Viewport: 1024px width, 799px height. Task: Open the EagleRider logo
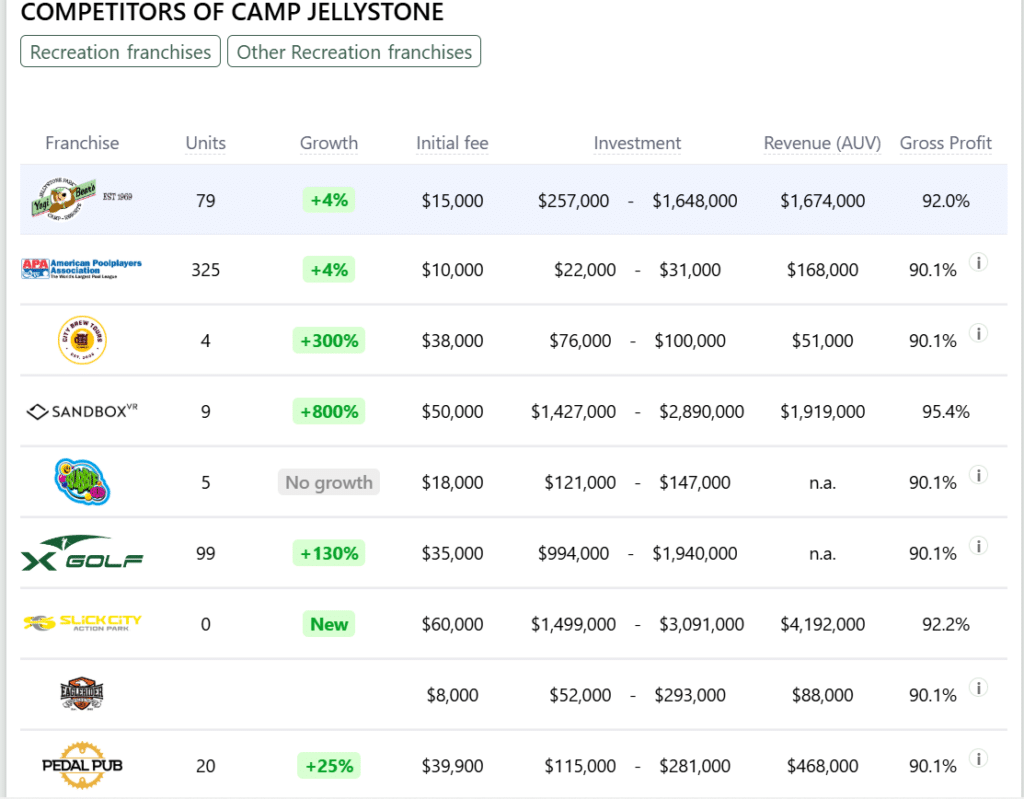tap(82, 694)
